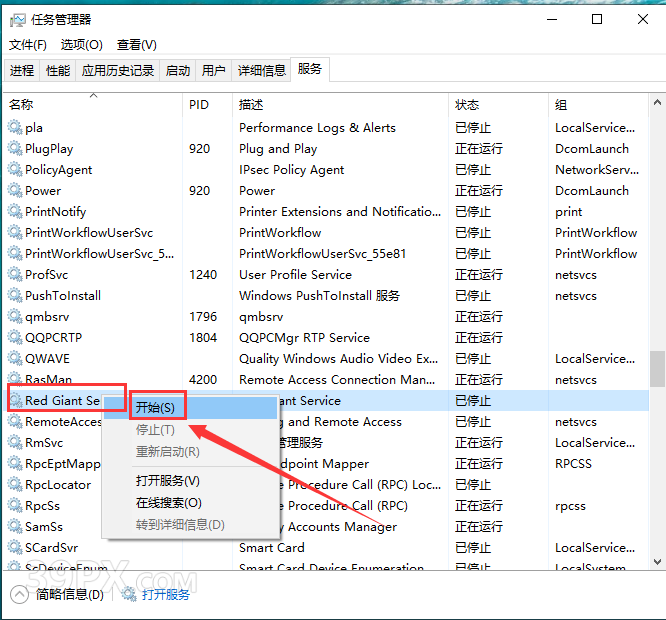Collapse to 简略信息 using chevron button
666x620 pixels.
click(x=20, y=595)
